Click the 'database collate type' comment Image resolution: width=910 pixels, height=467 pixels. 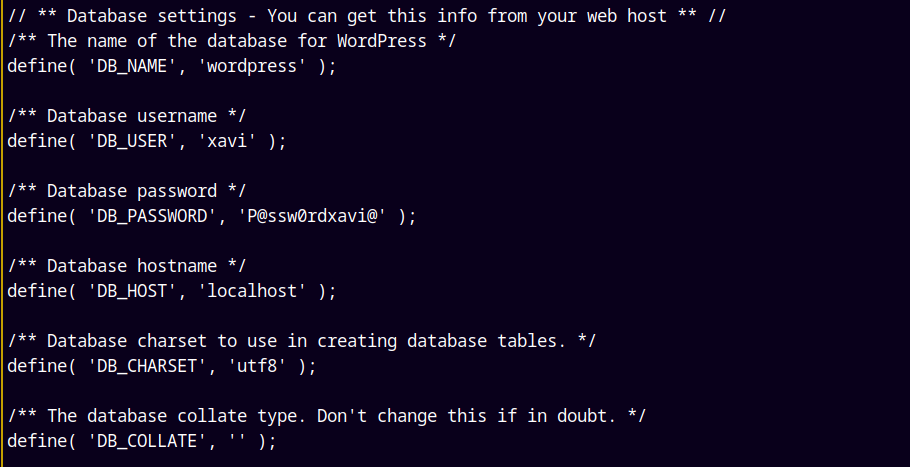[322, 416]
